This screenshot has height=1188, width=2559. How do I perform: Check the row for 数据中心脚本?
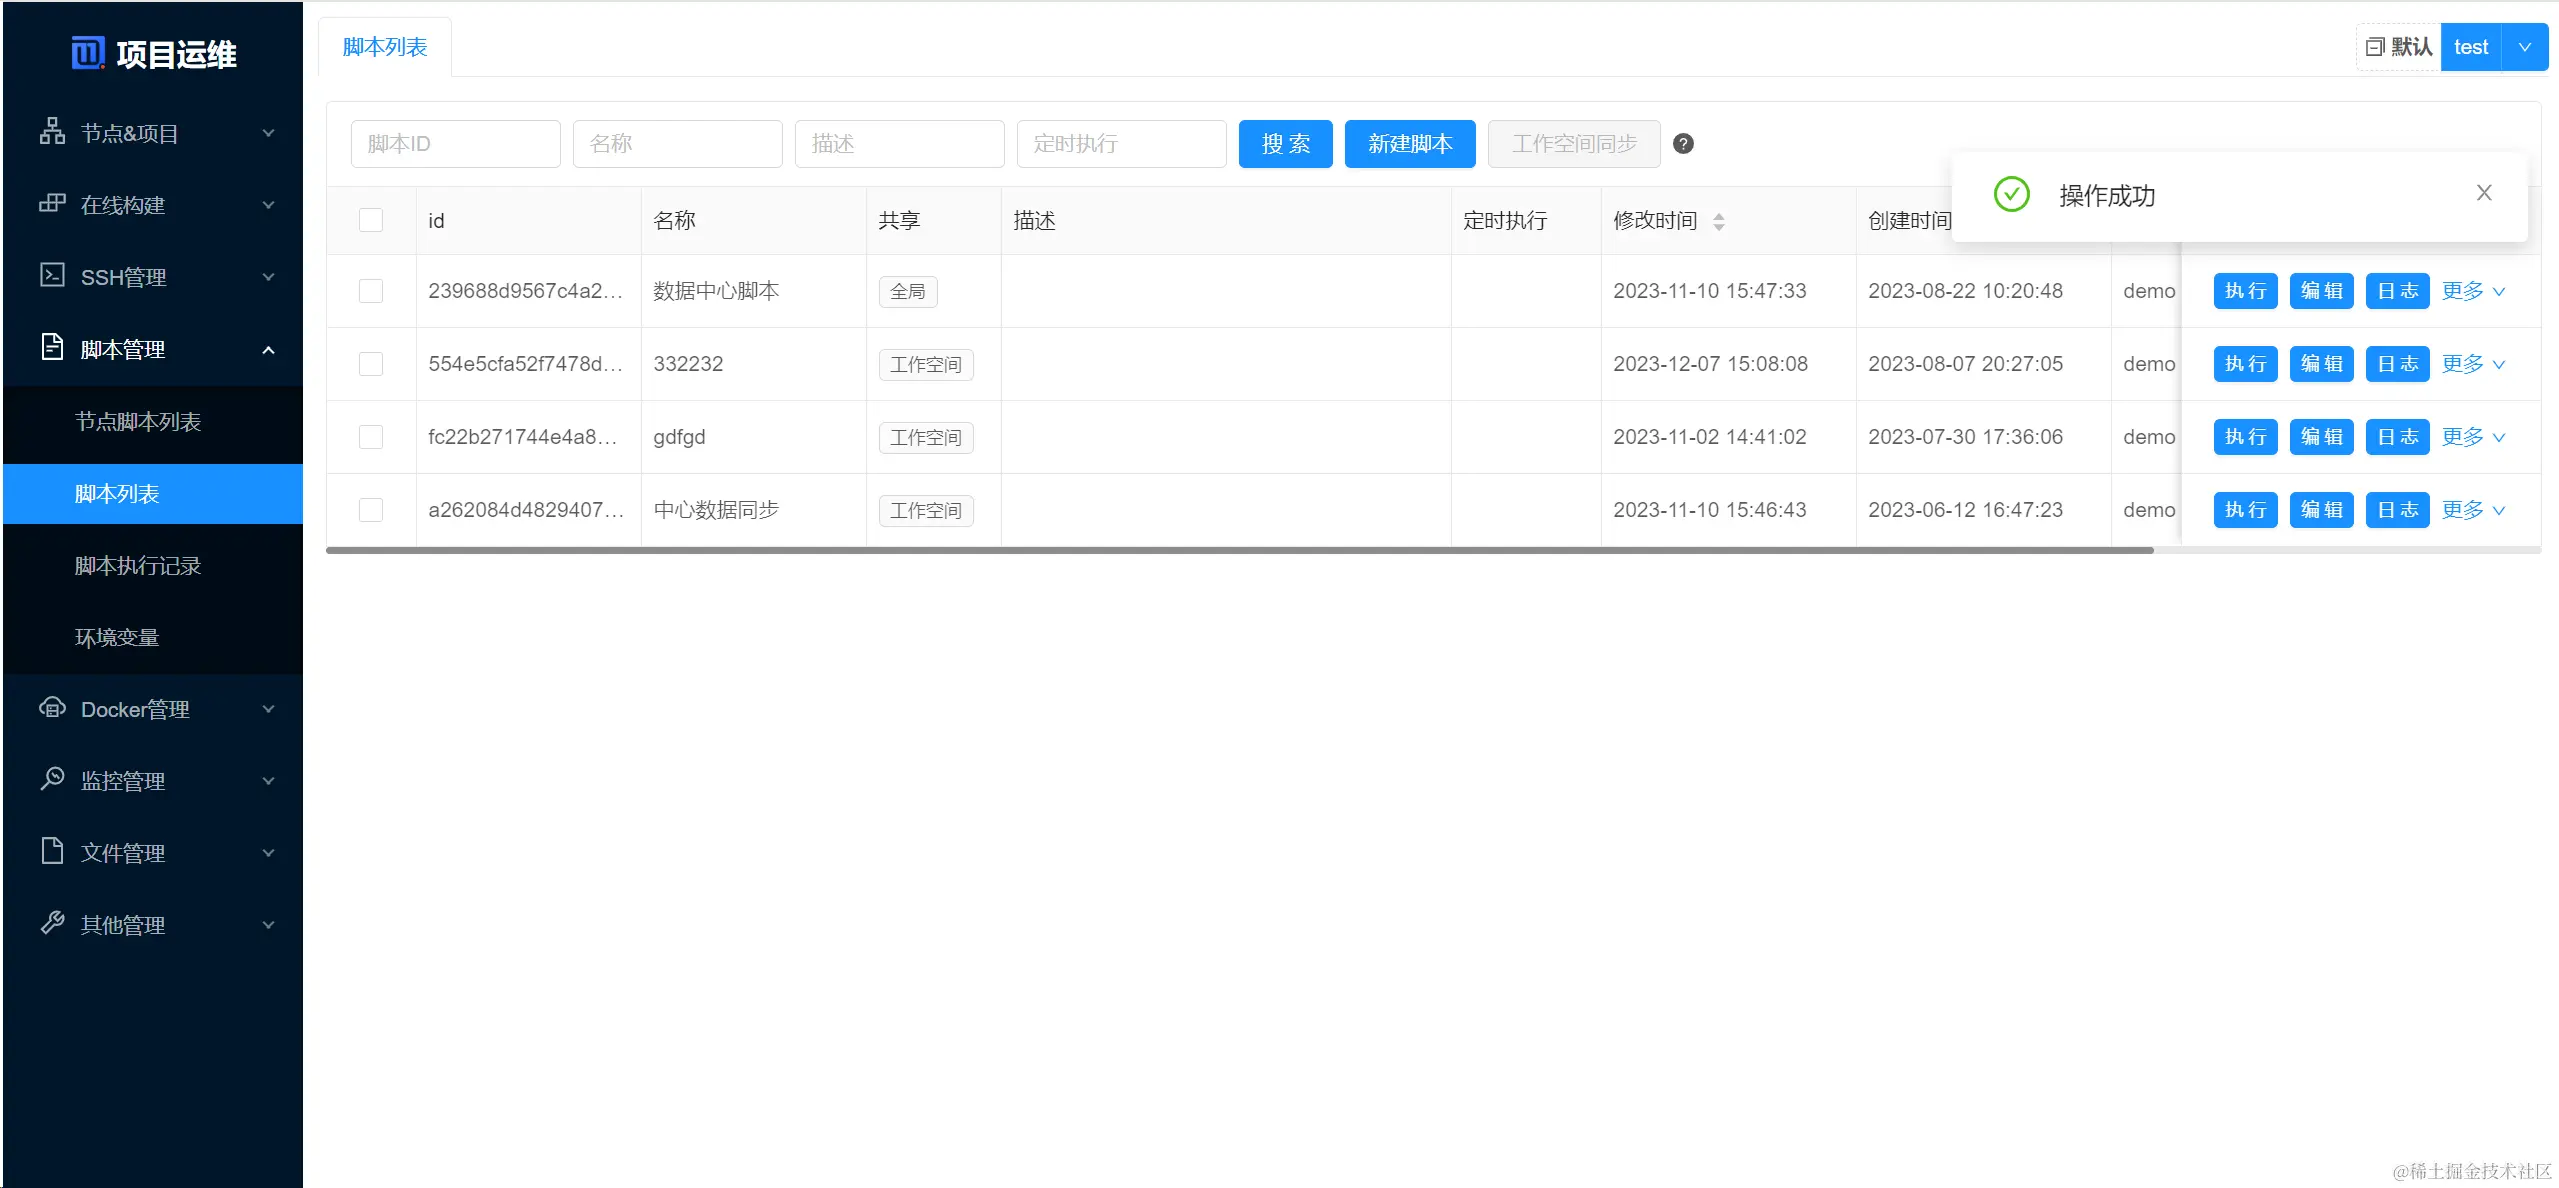(x=371, y=291)
